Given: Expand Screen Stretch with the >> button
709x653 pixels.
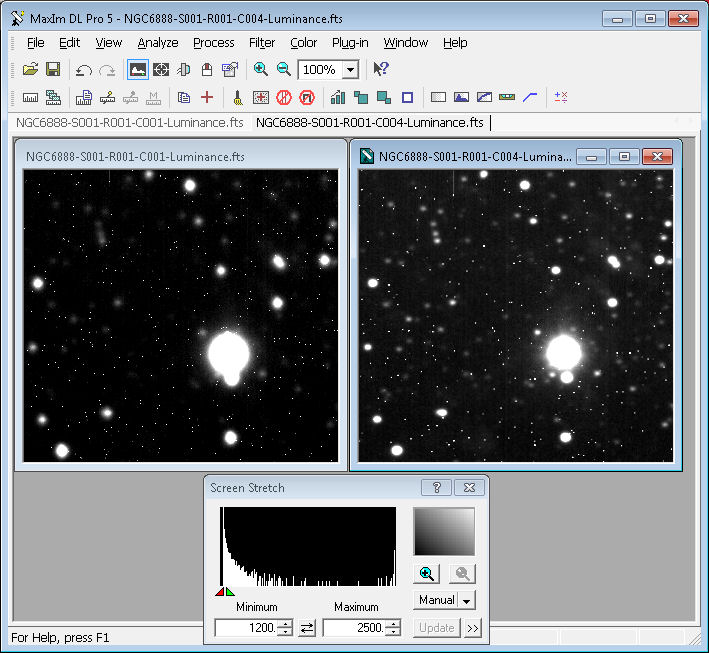Looking at the screenshot, I should 472,628.
